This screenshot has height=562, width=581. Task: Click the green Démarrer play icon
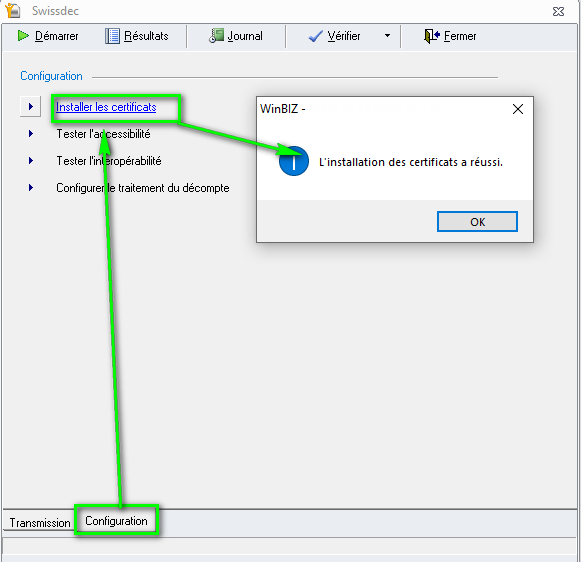[x=23, y=36]
